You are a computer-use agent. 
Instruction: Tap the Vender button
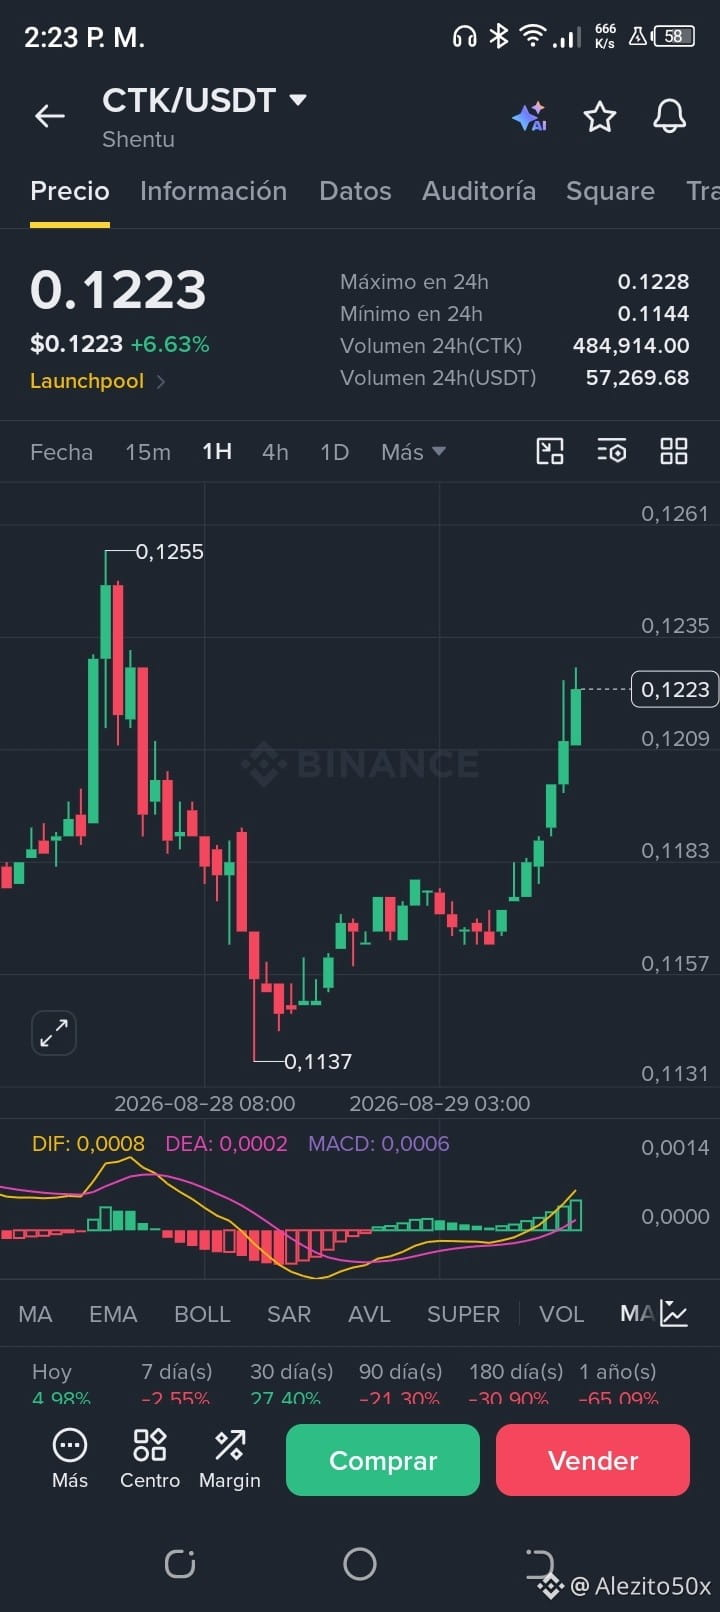[x=593, y=1460]
